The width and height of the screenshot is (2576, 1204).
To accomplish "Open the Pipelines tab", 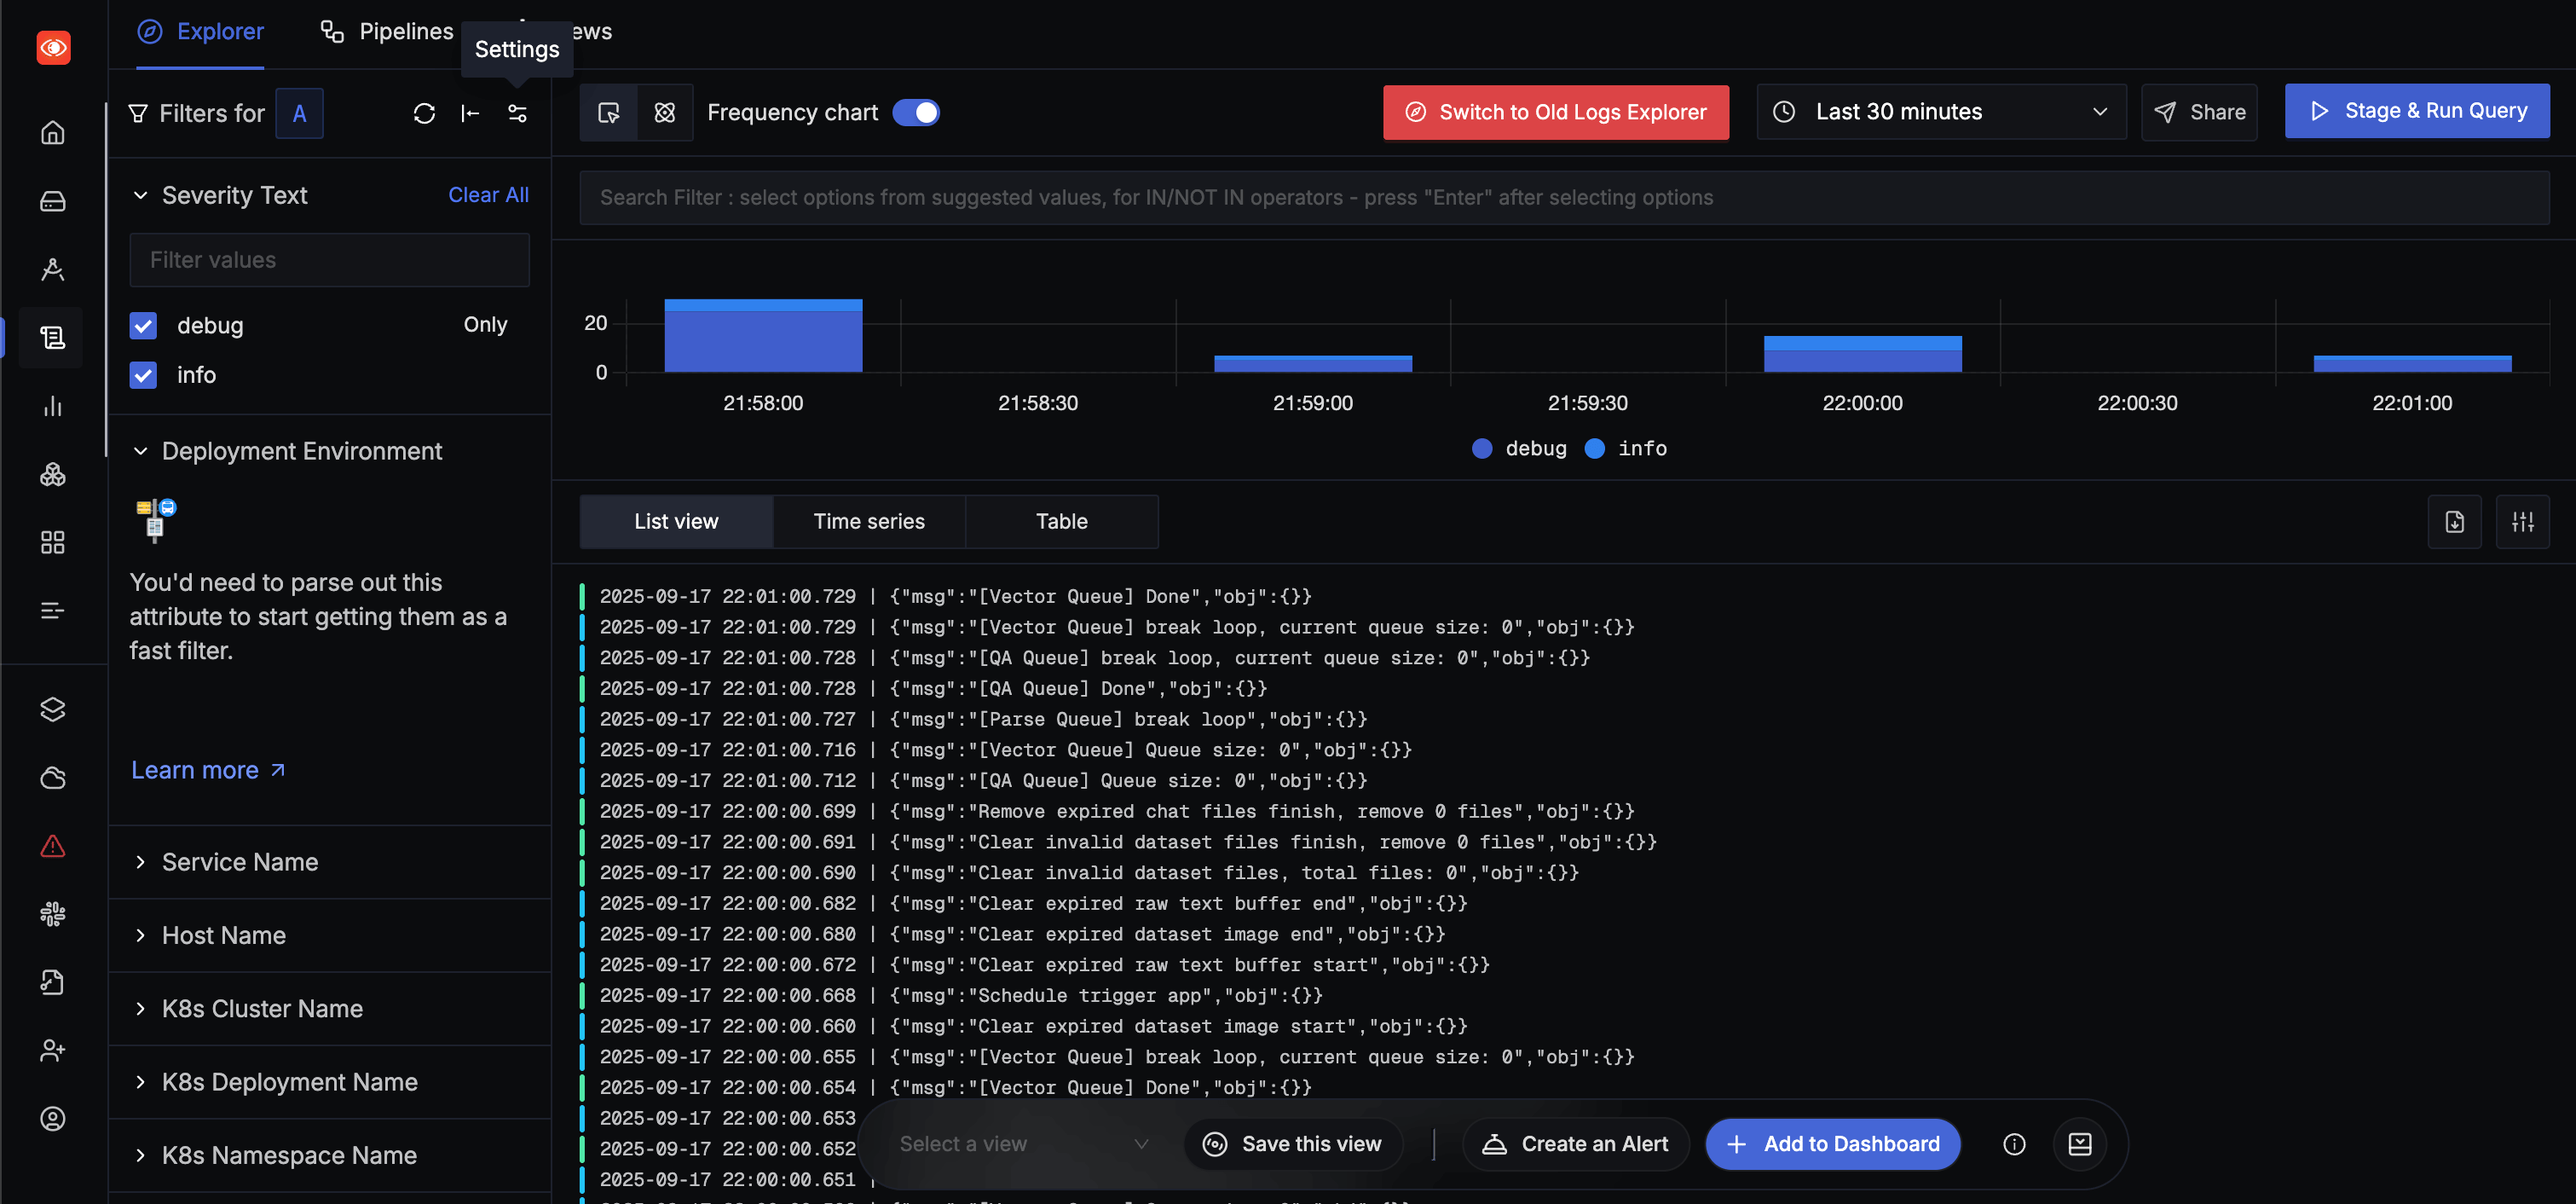I will pyautogui.click(x=387, y=32).
